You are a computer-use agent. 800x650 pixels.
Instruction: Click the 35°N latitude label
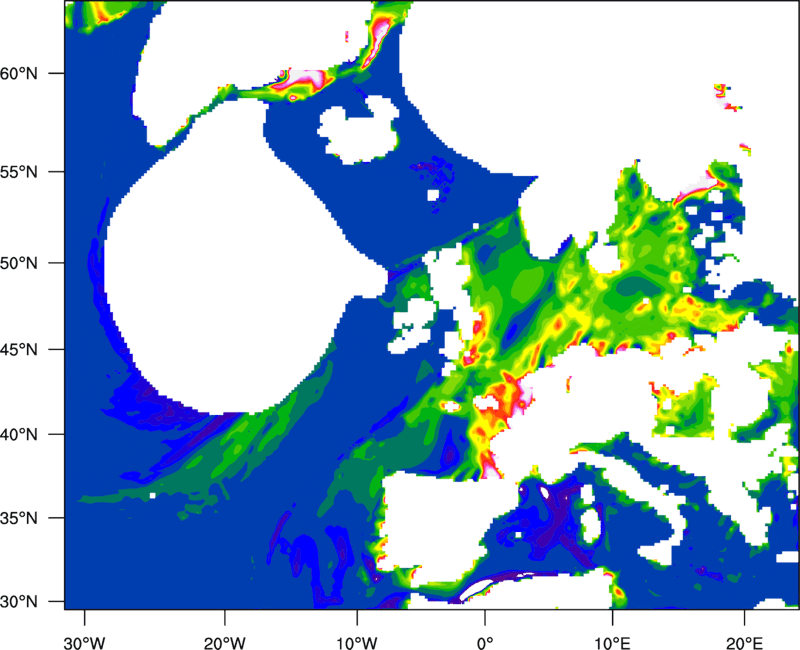point(19,518)
